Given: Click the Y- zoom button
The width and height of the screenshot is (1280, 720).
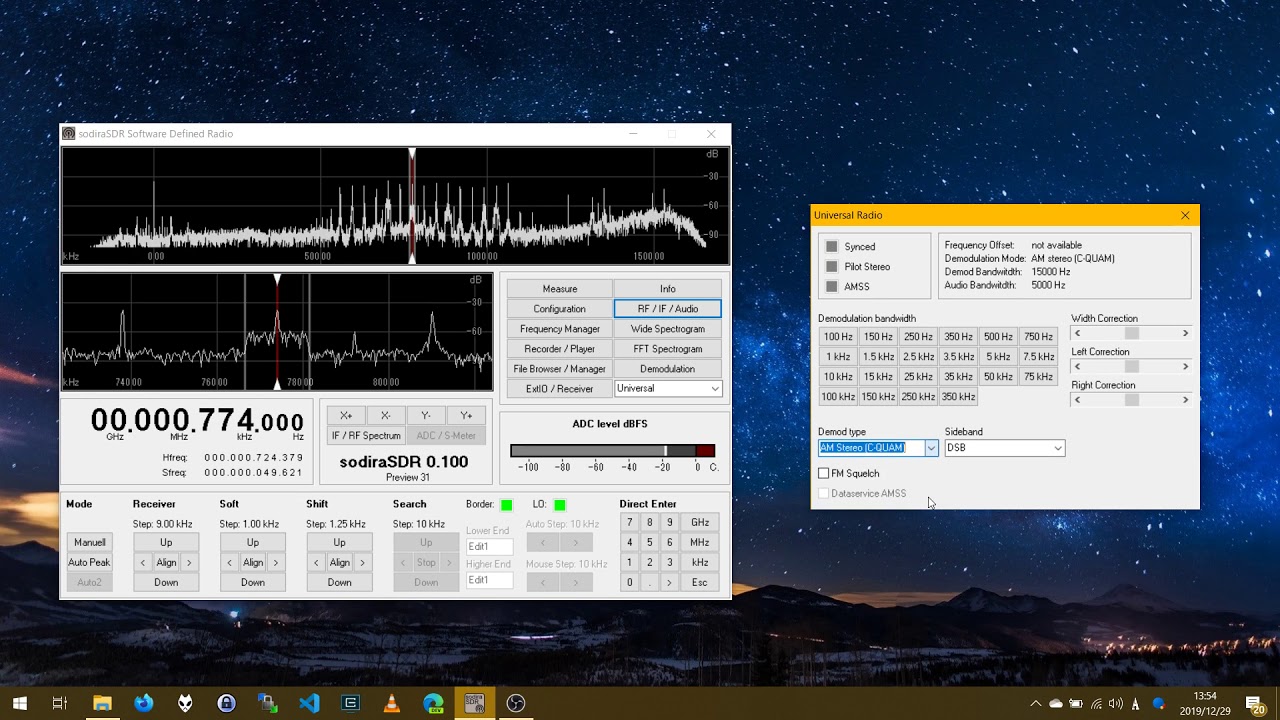Looking at the screenshot, I should click(426, 415).
